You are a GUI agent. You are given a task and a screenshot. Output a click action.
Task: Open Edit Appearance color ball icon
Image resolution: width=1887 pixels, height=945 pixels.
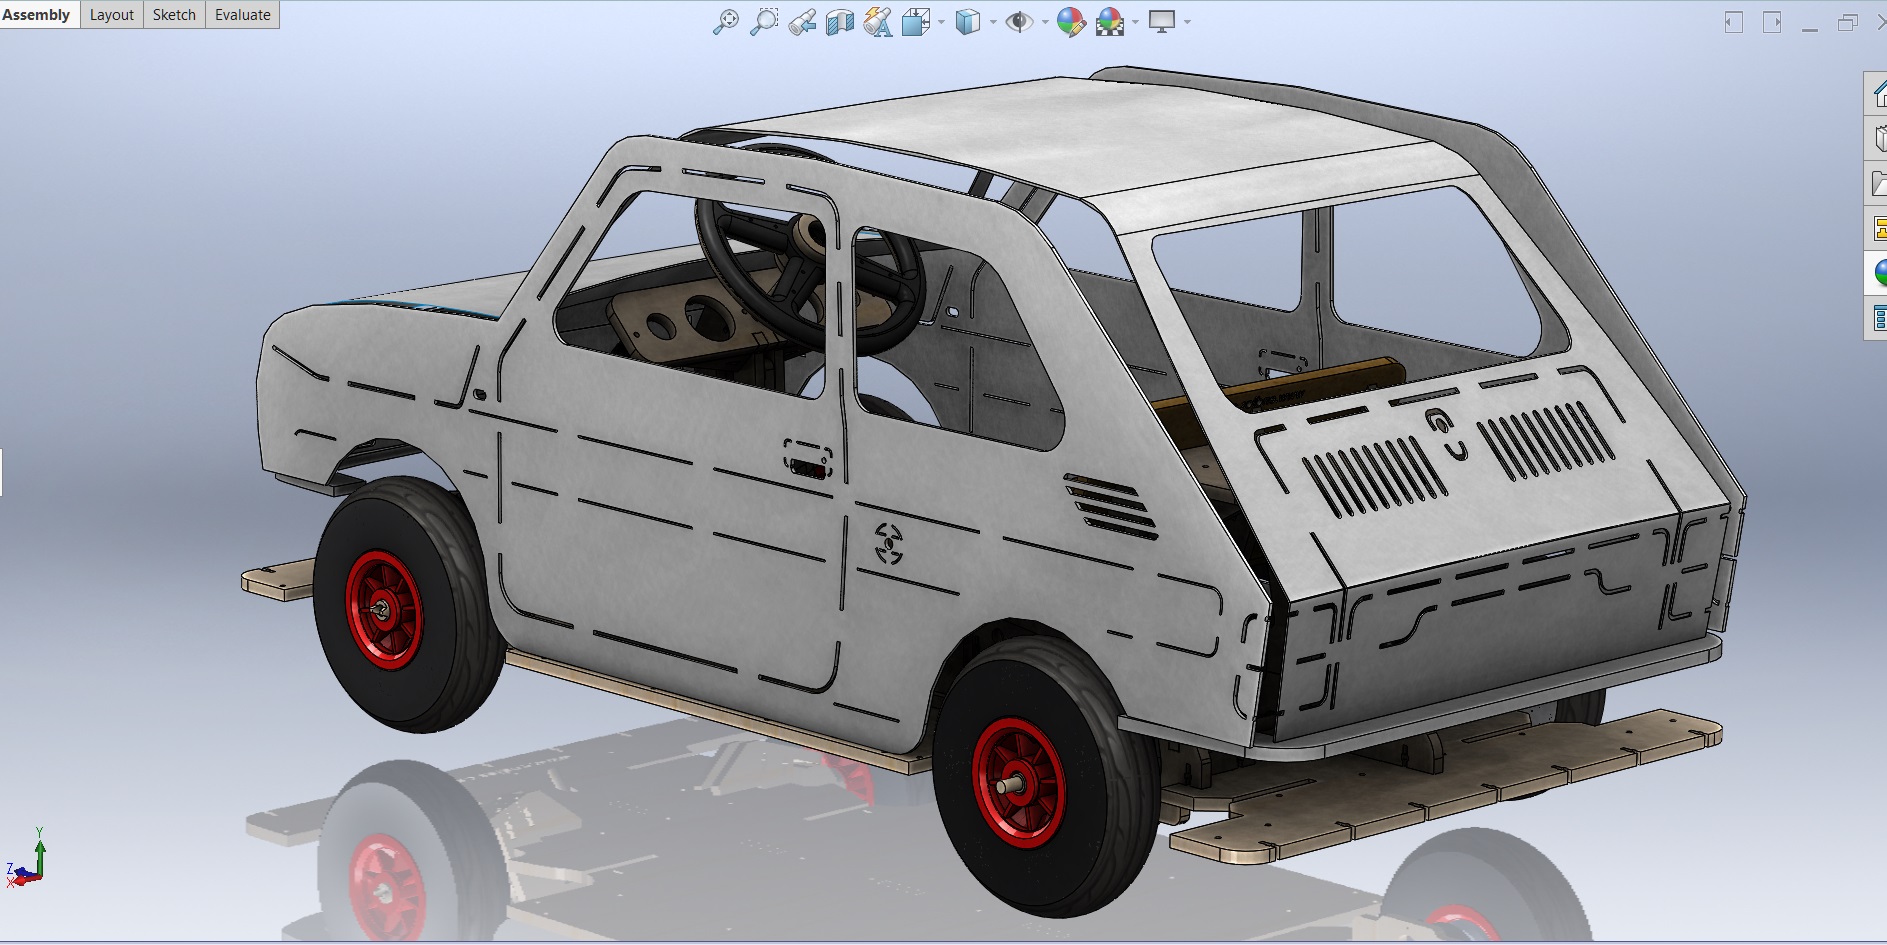point(1071,22)
